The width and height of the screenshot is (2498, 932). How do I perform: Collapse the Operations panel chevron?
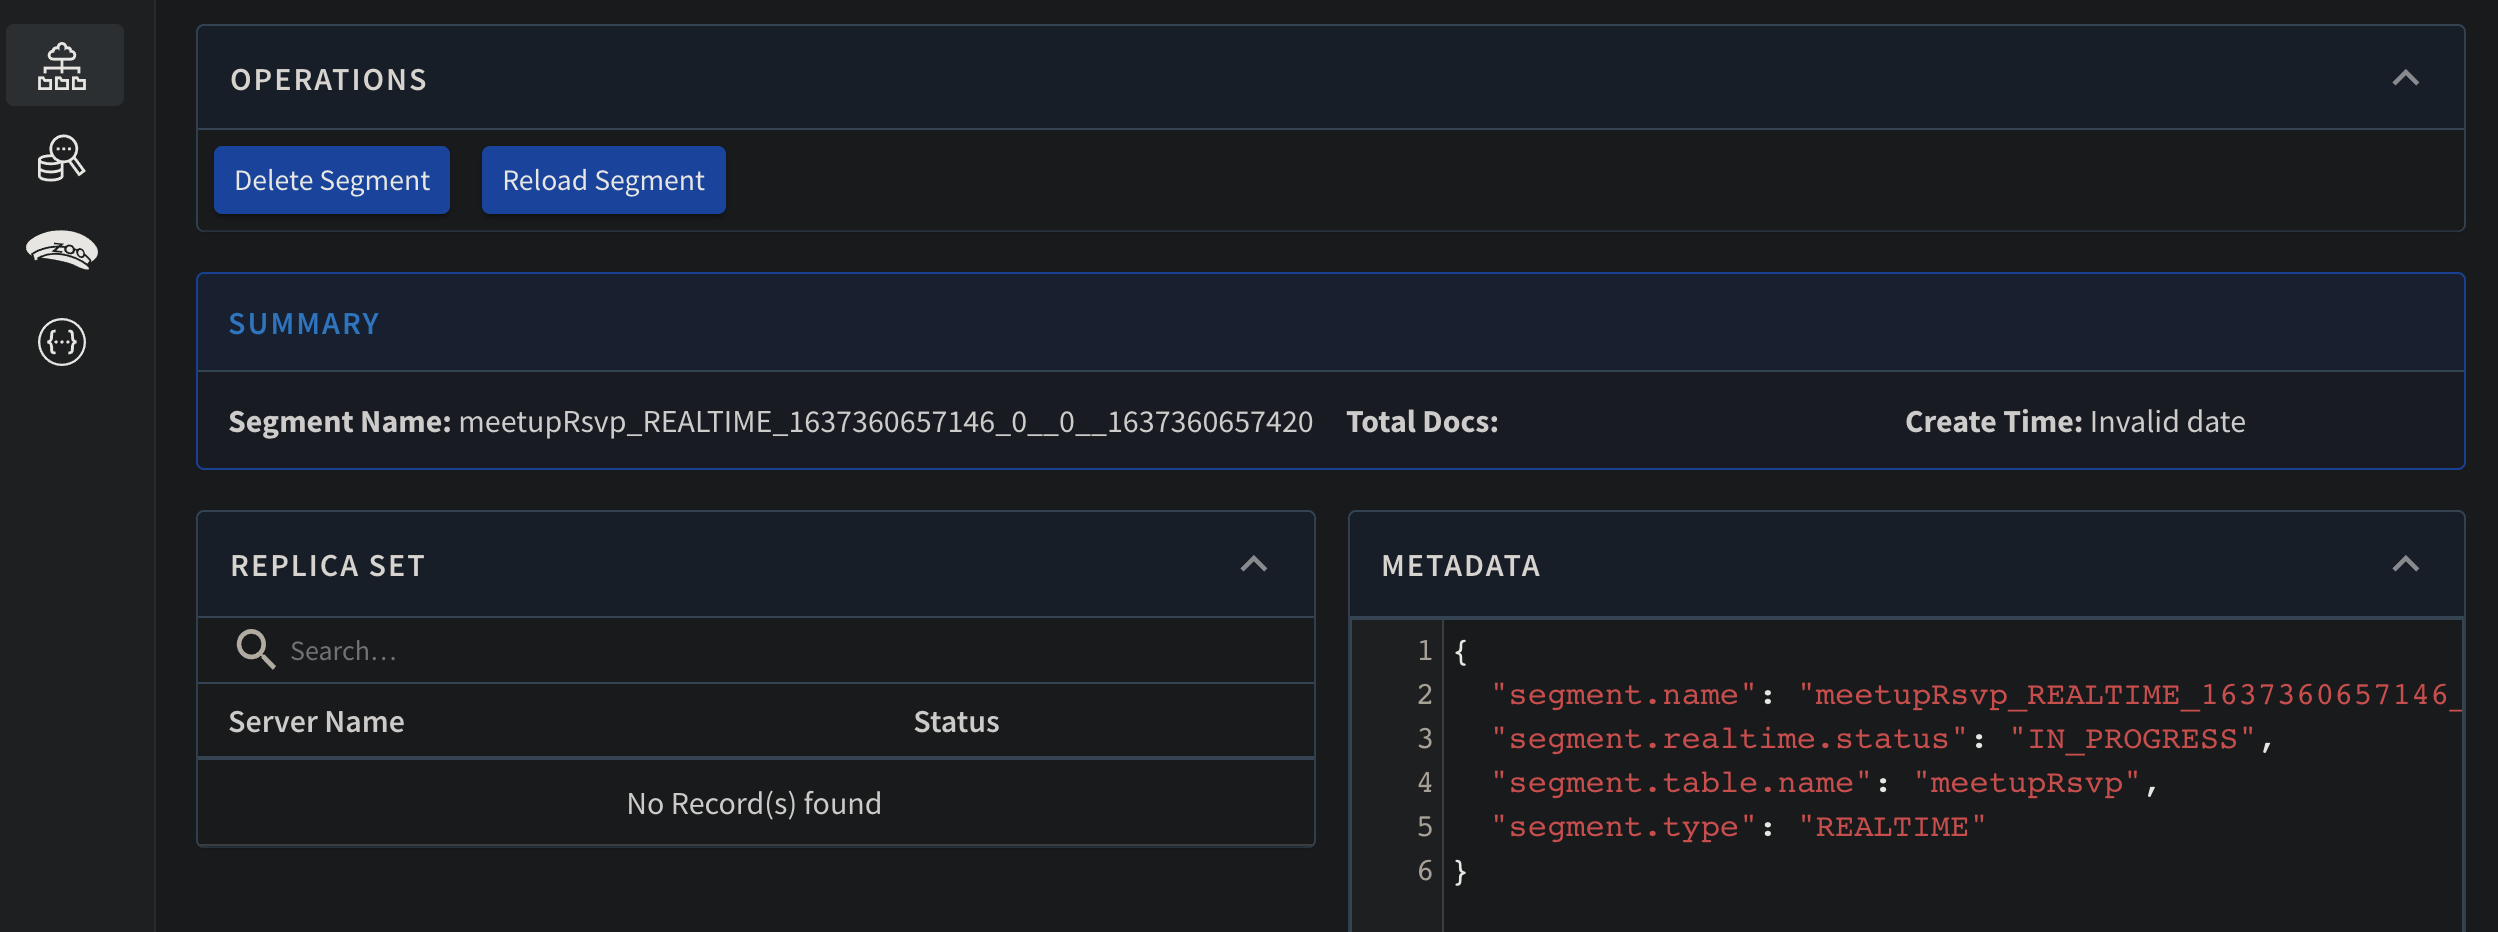pos(2405,78)
